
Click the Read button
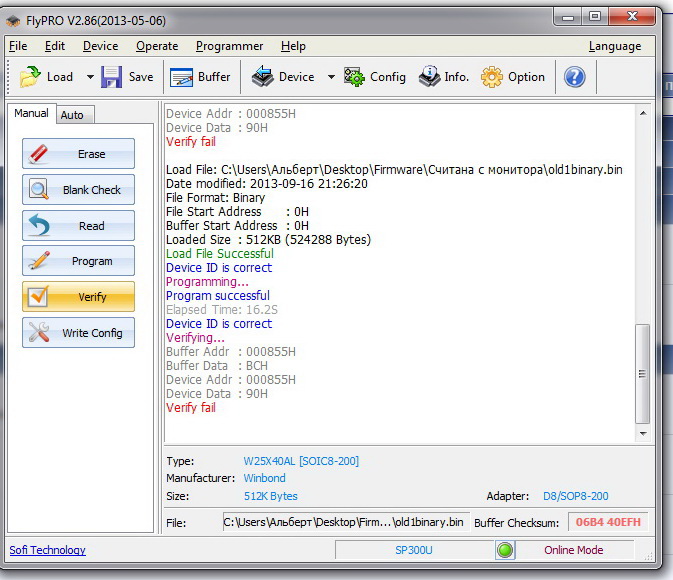tap(78, 226)
